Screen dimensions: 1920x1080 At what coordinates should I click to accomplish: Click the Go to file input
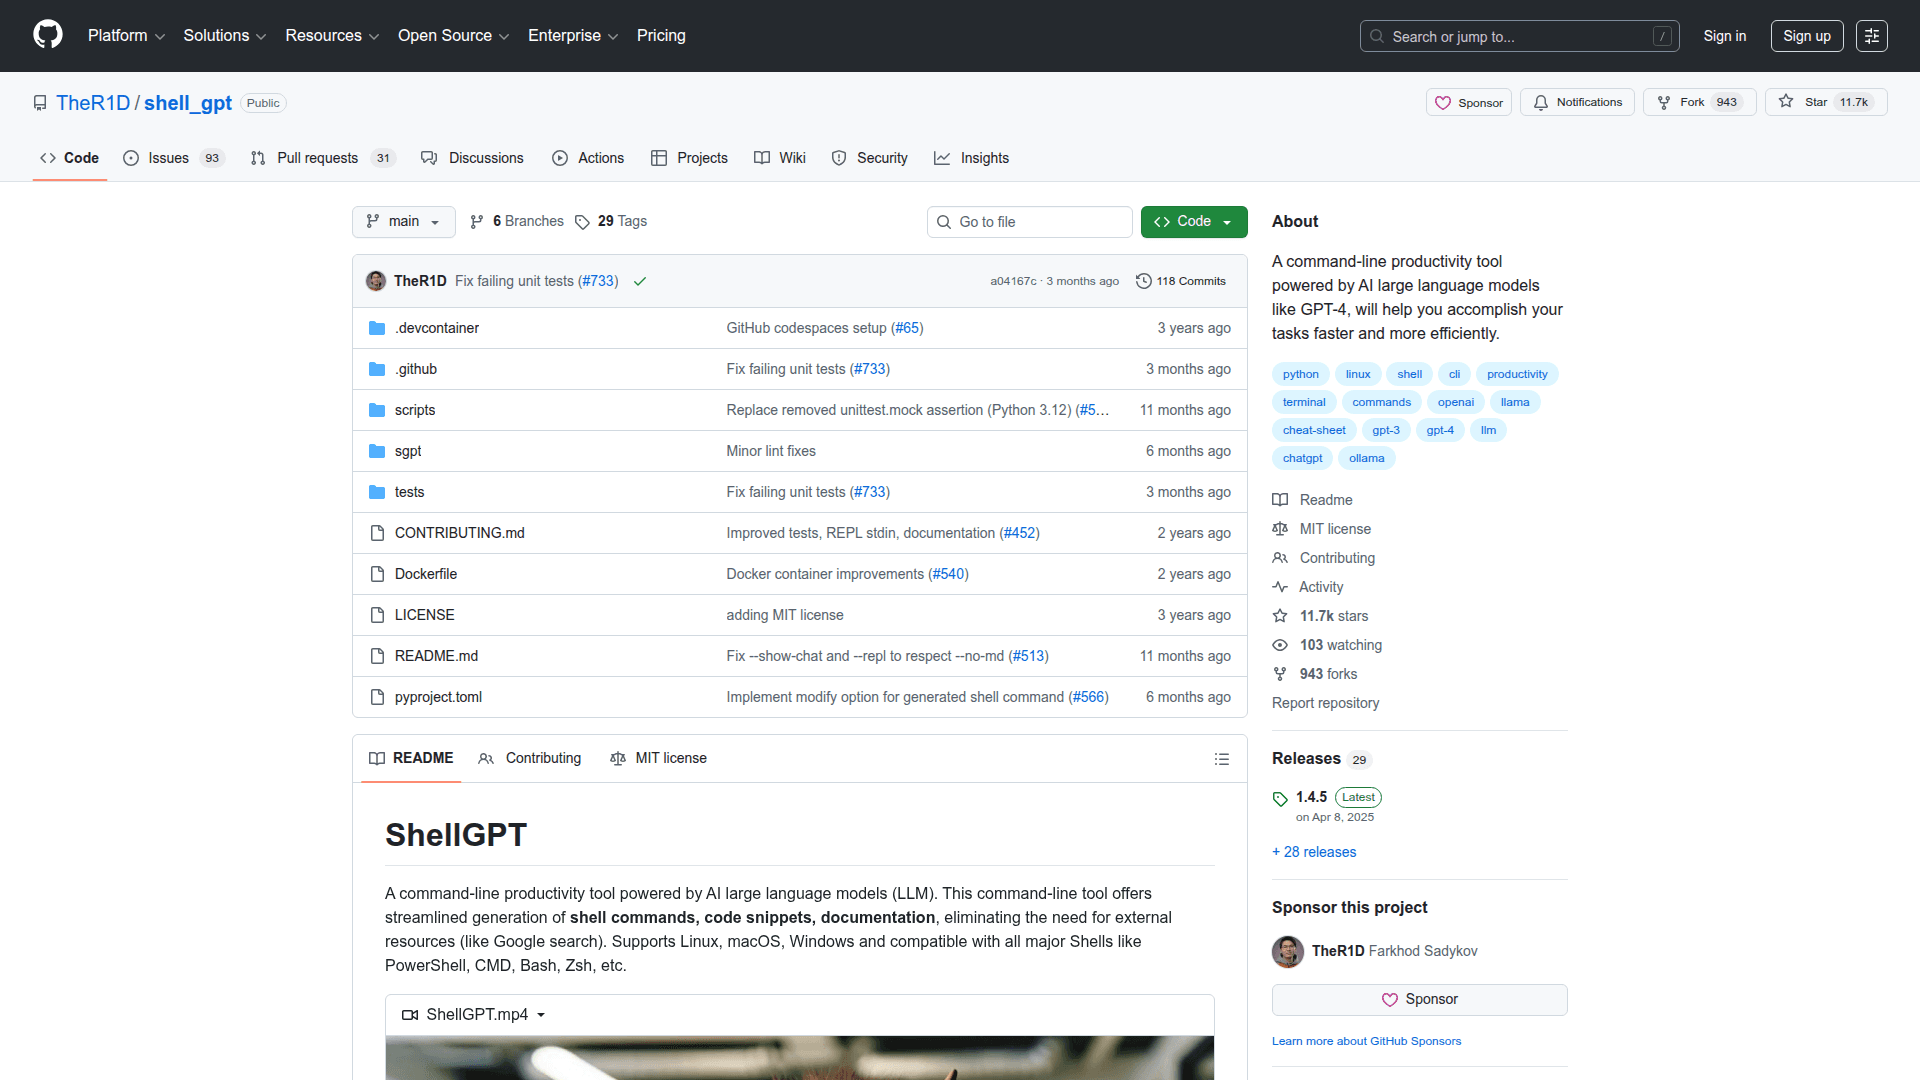pos(1029,222)
